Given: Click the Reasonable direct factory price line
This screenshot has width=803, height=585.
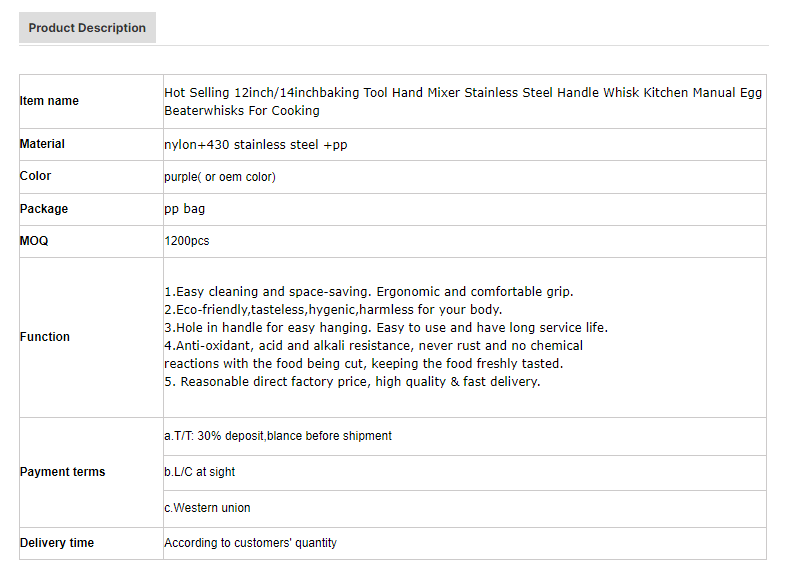Looking at the screenshot, I should 352,382.
